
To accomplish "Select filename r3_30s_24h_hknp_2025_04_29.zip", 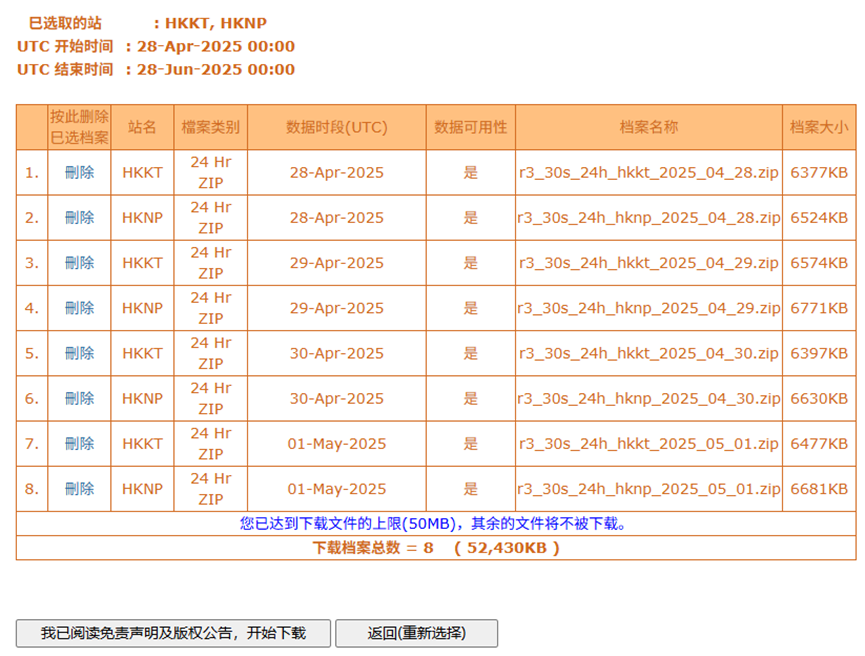I will [648, 308].
